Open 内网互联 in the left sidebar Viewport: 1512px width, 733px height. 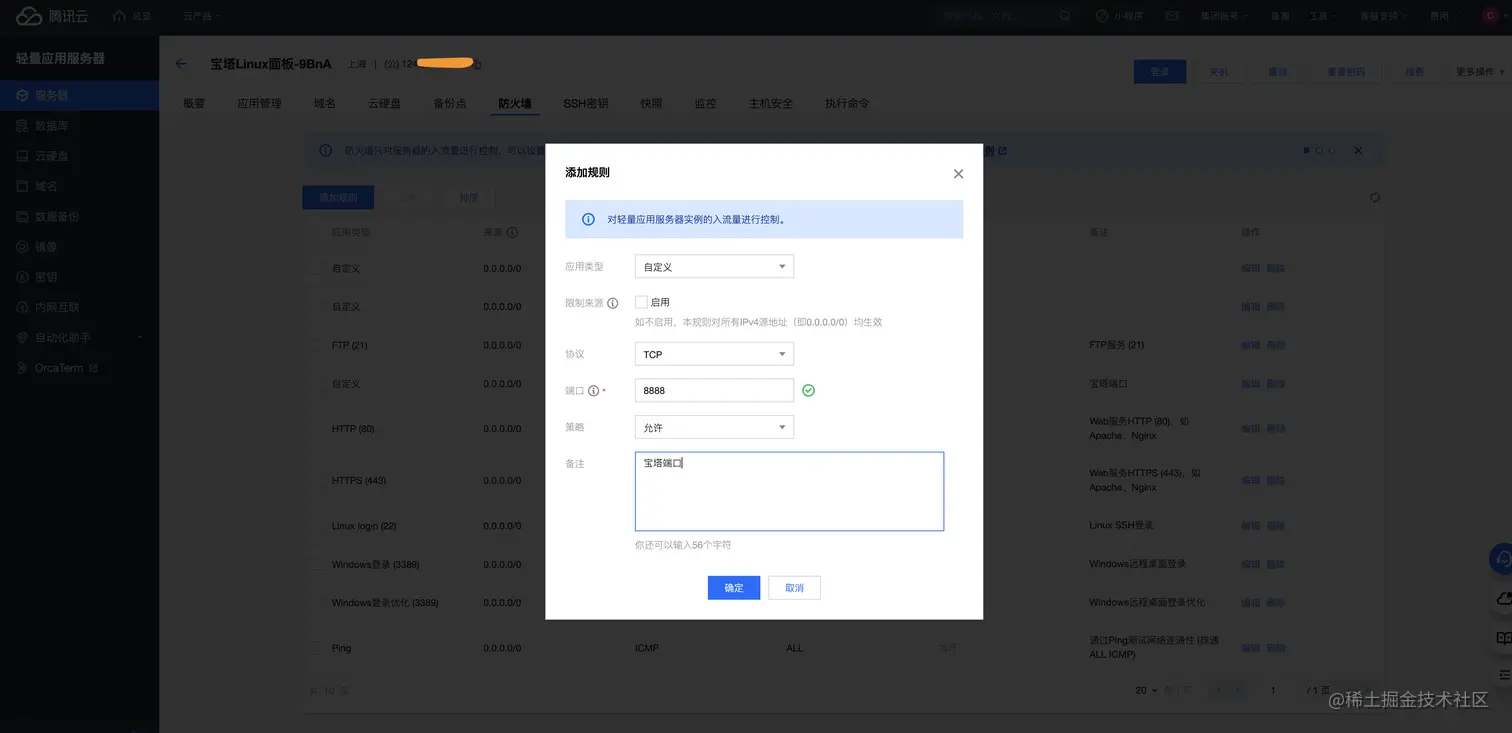(79, 307)
